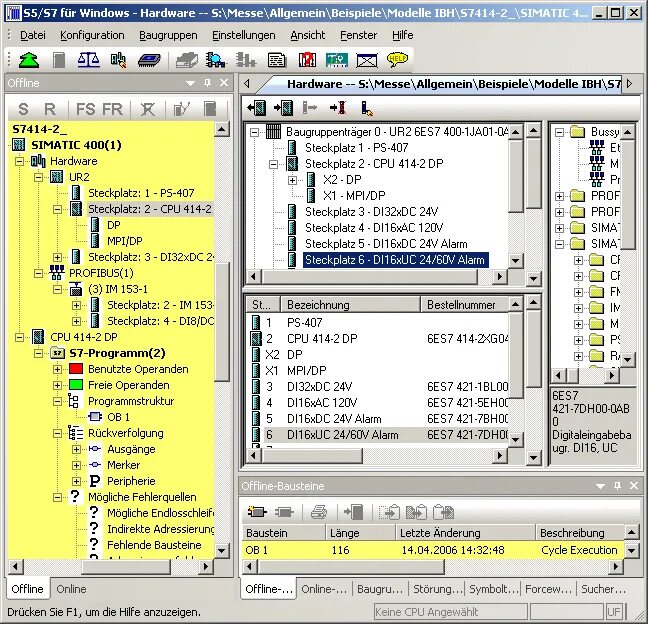648x624 pixels.
Task: Click the balance scales compare icon
Action: (88, 60)
